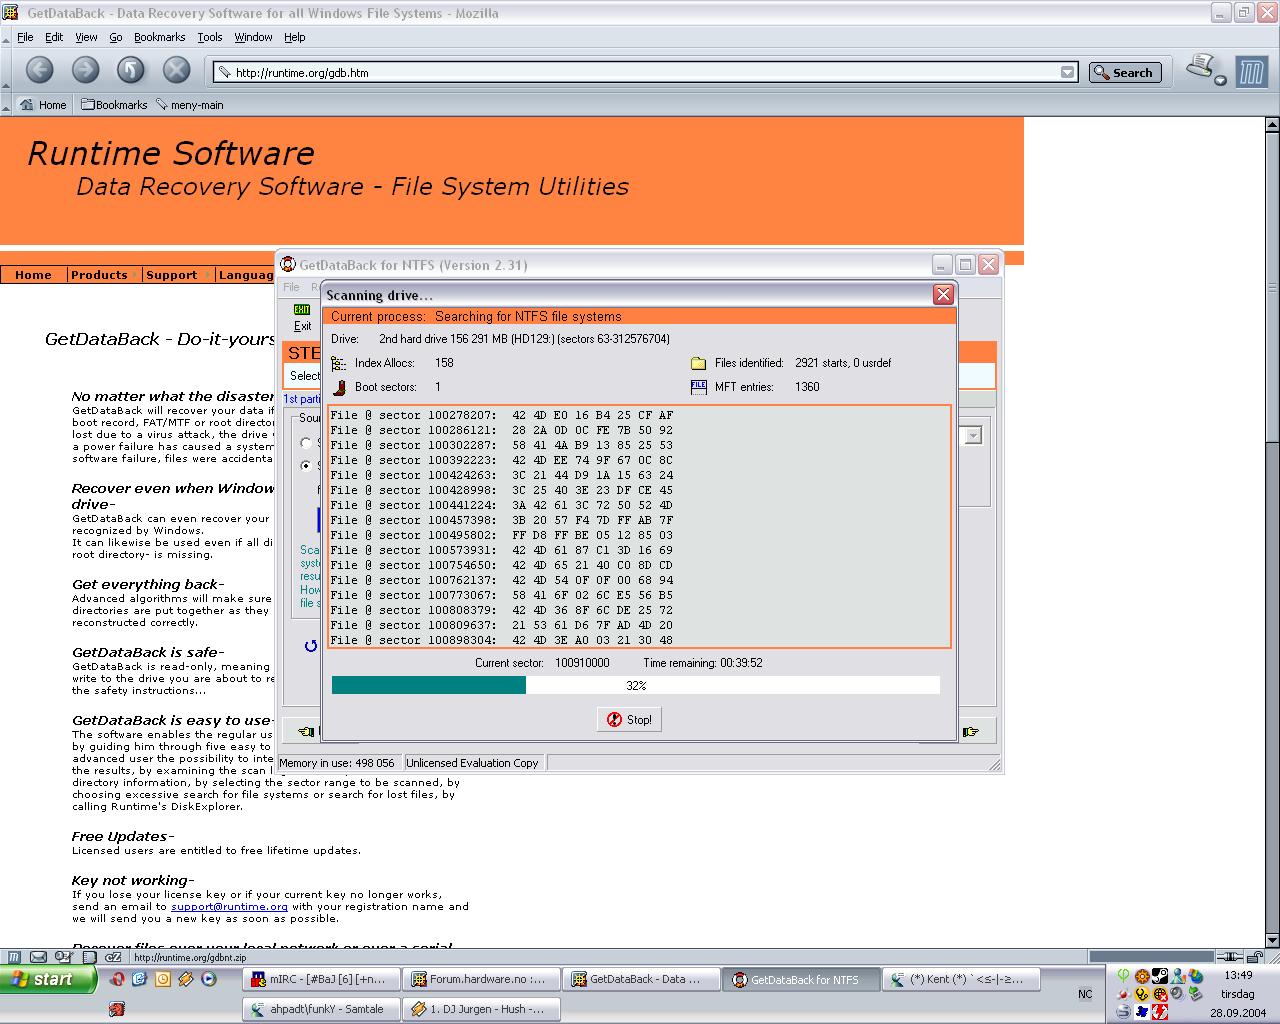Click the MFT entries FILE icon
Screen dimensions: 1280x1024
(699, 387)
